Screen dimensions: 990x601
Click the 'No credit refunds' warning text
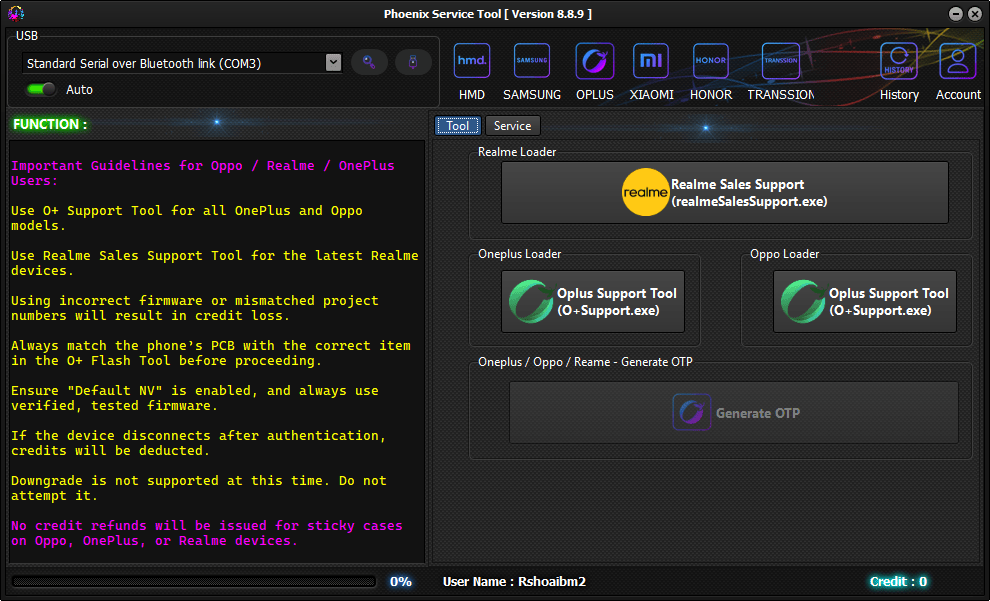(206, 533)
